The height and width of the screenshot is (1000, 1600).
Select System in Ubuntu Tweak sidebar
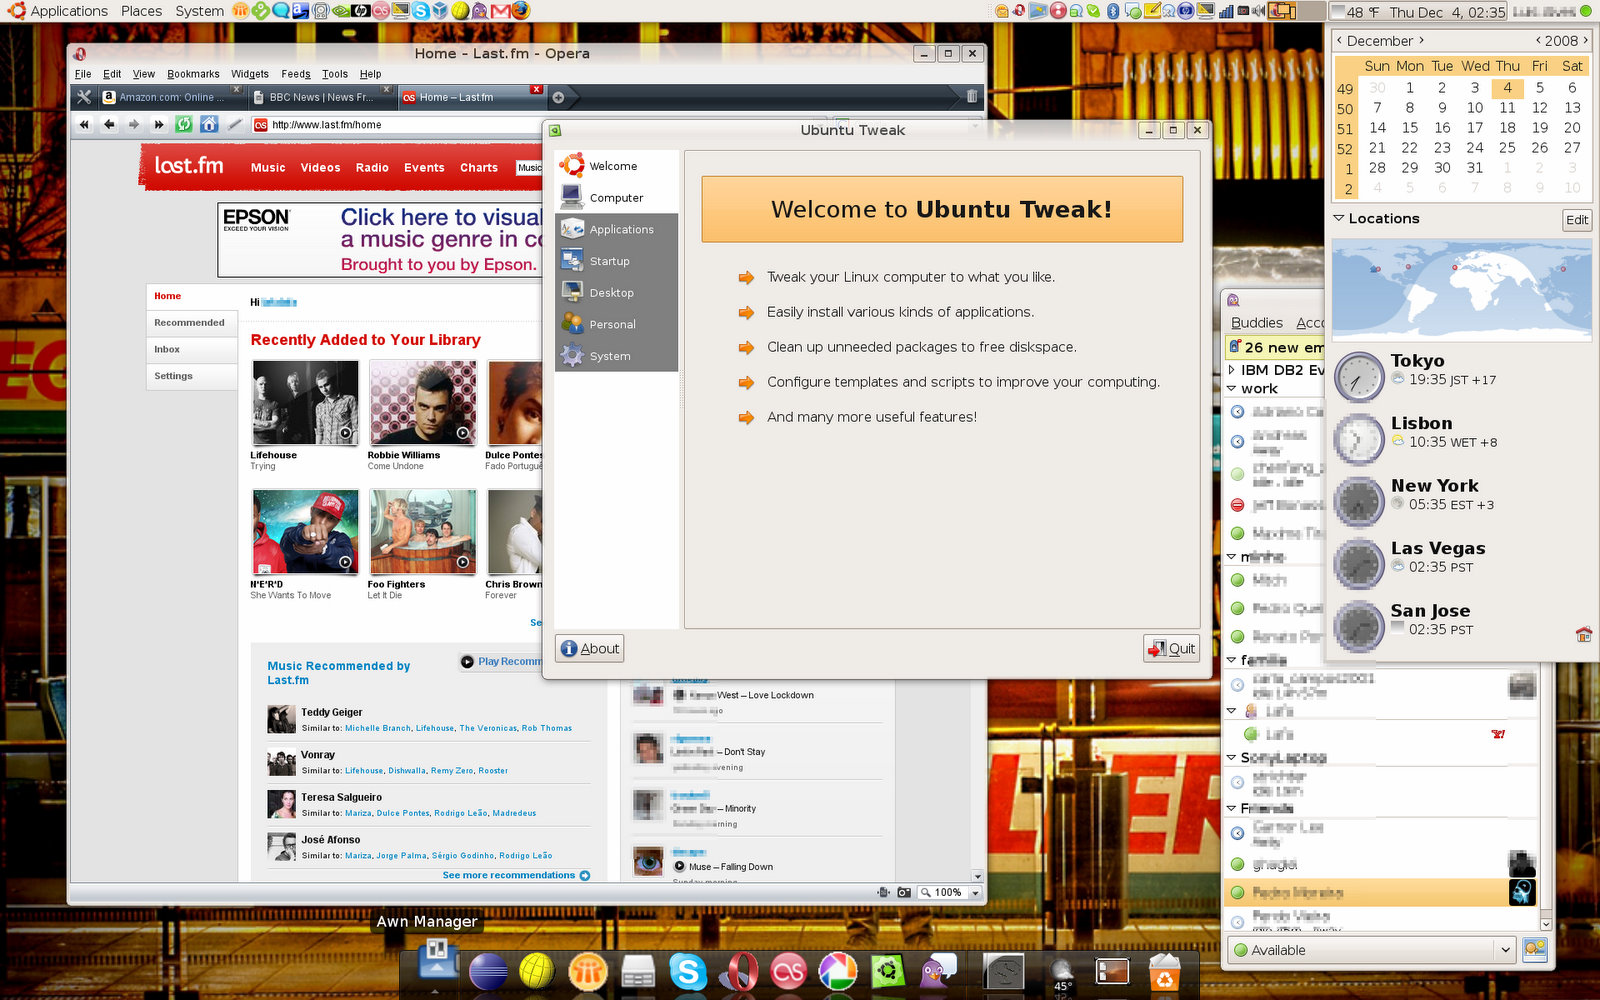click(x=616, y=356)
